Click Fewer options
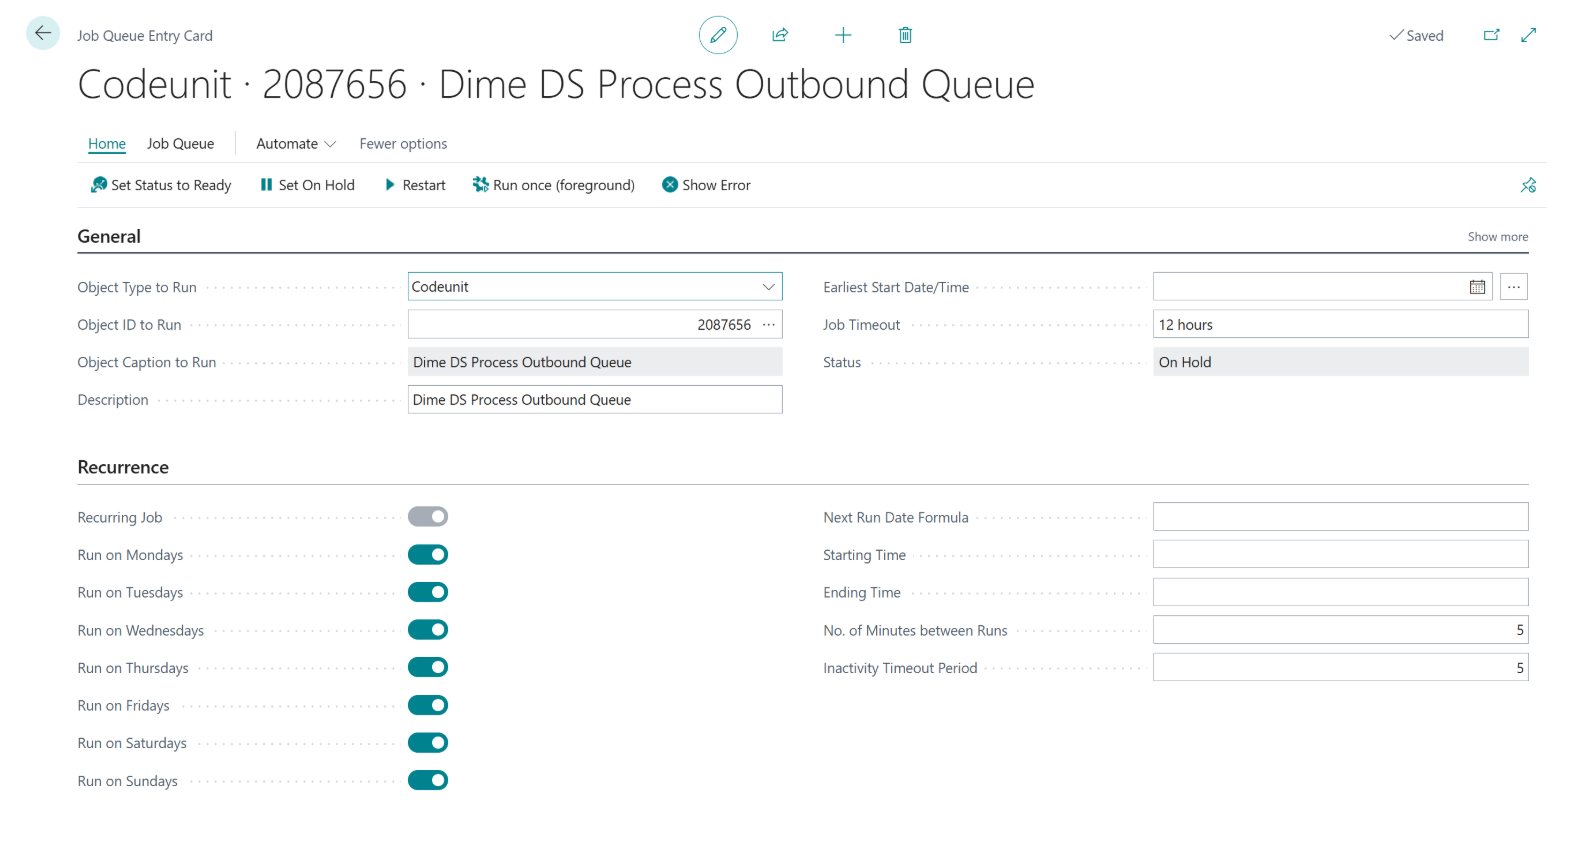The height and width of the screenshot is (848, 1590). coord(403,144)
